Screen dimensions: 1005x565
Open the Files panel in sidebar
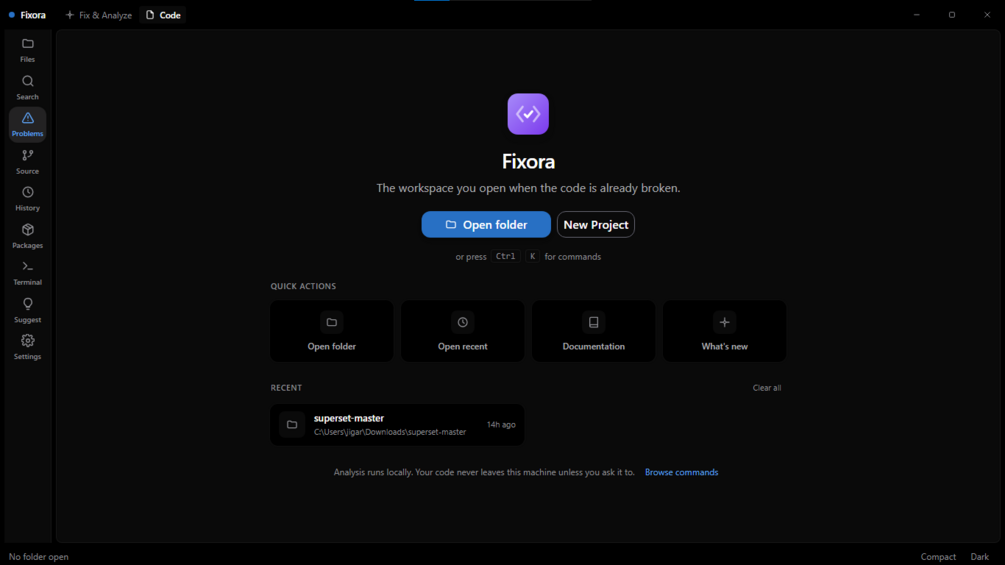28,50
